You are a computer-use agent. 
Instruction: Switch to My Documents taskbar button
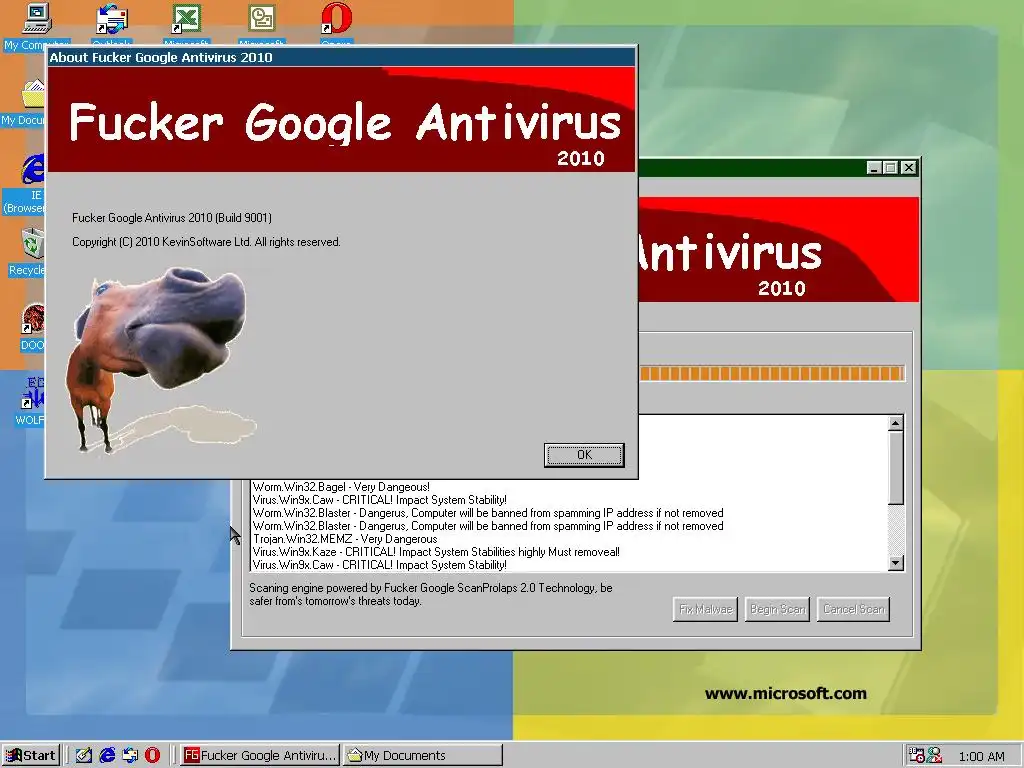coord(423,756)
